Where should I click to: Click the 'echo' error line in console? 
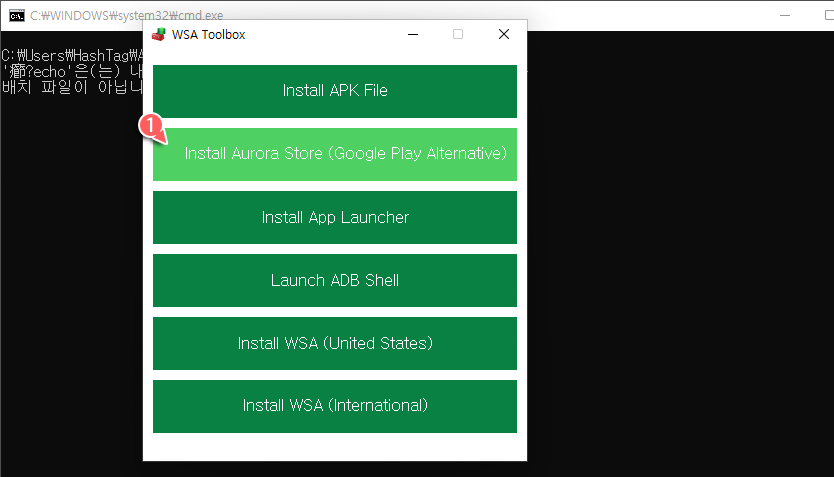[72, 71]
